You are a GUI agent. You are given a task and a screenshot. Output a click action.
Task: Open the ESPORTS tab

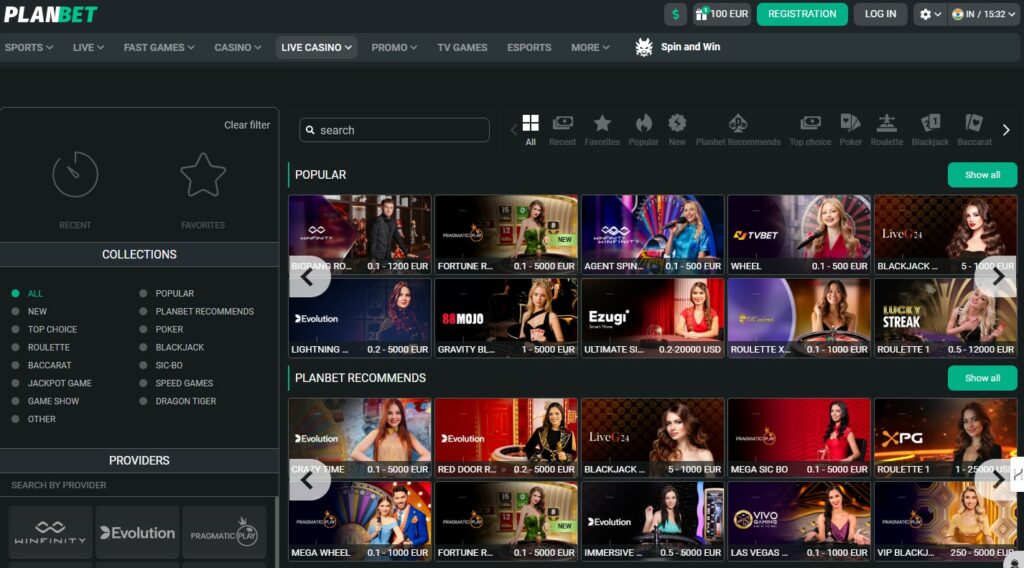click(529, 47)
